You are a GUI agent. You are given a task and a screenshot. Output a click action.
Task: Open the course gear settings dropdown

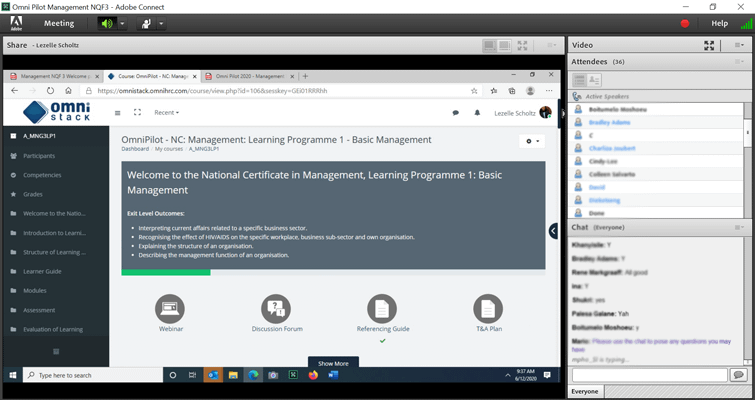tap(532, 141)
